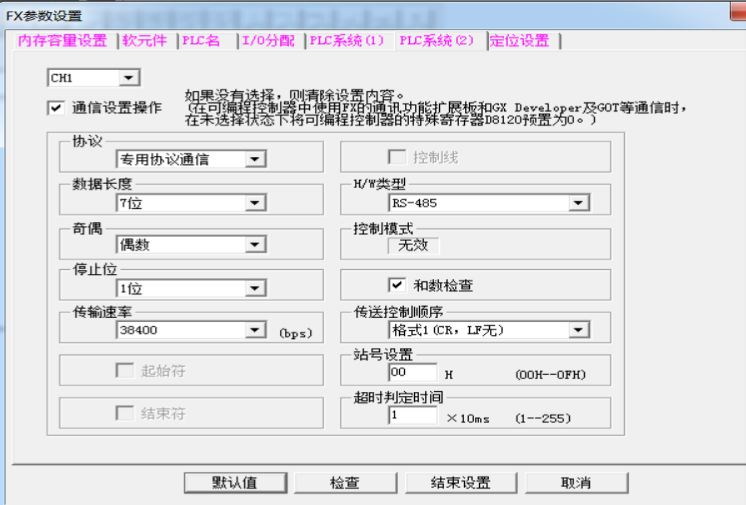This screenshot has width=746, height=505.
Task: Click the 站号设置 input field
Action: 412,373
